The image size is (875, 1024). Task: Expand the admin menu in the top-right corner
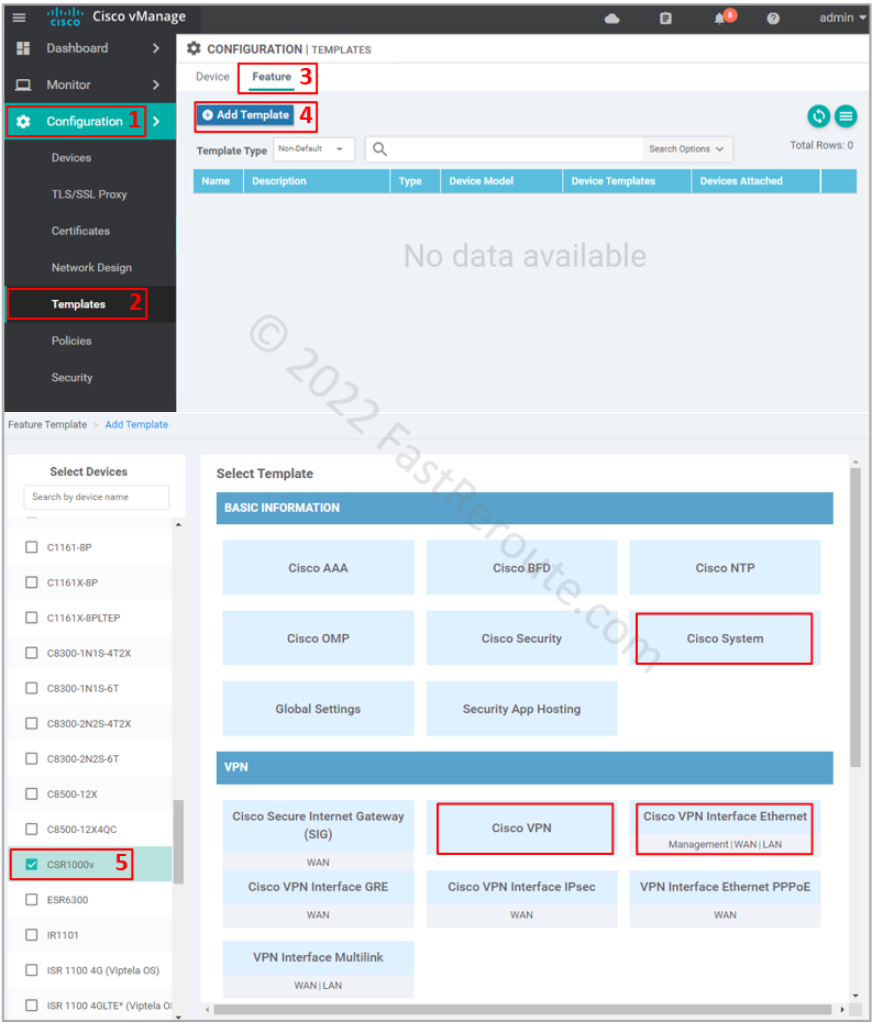coord(841,17)
